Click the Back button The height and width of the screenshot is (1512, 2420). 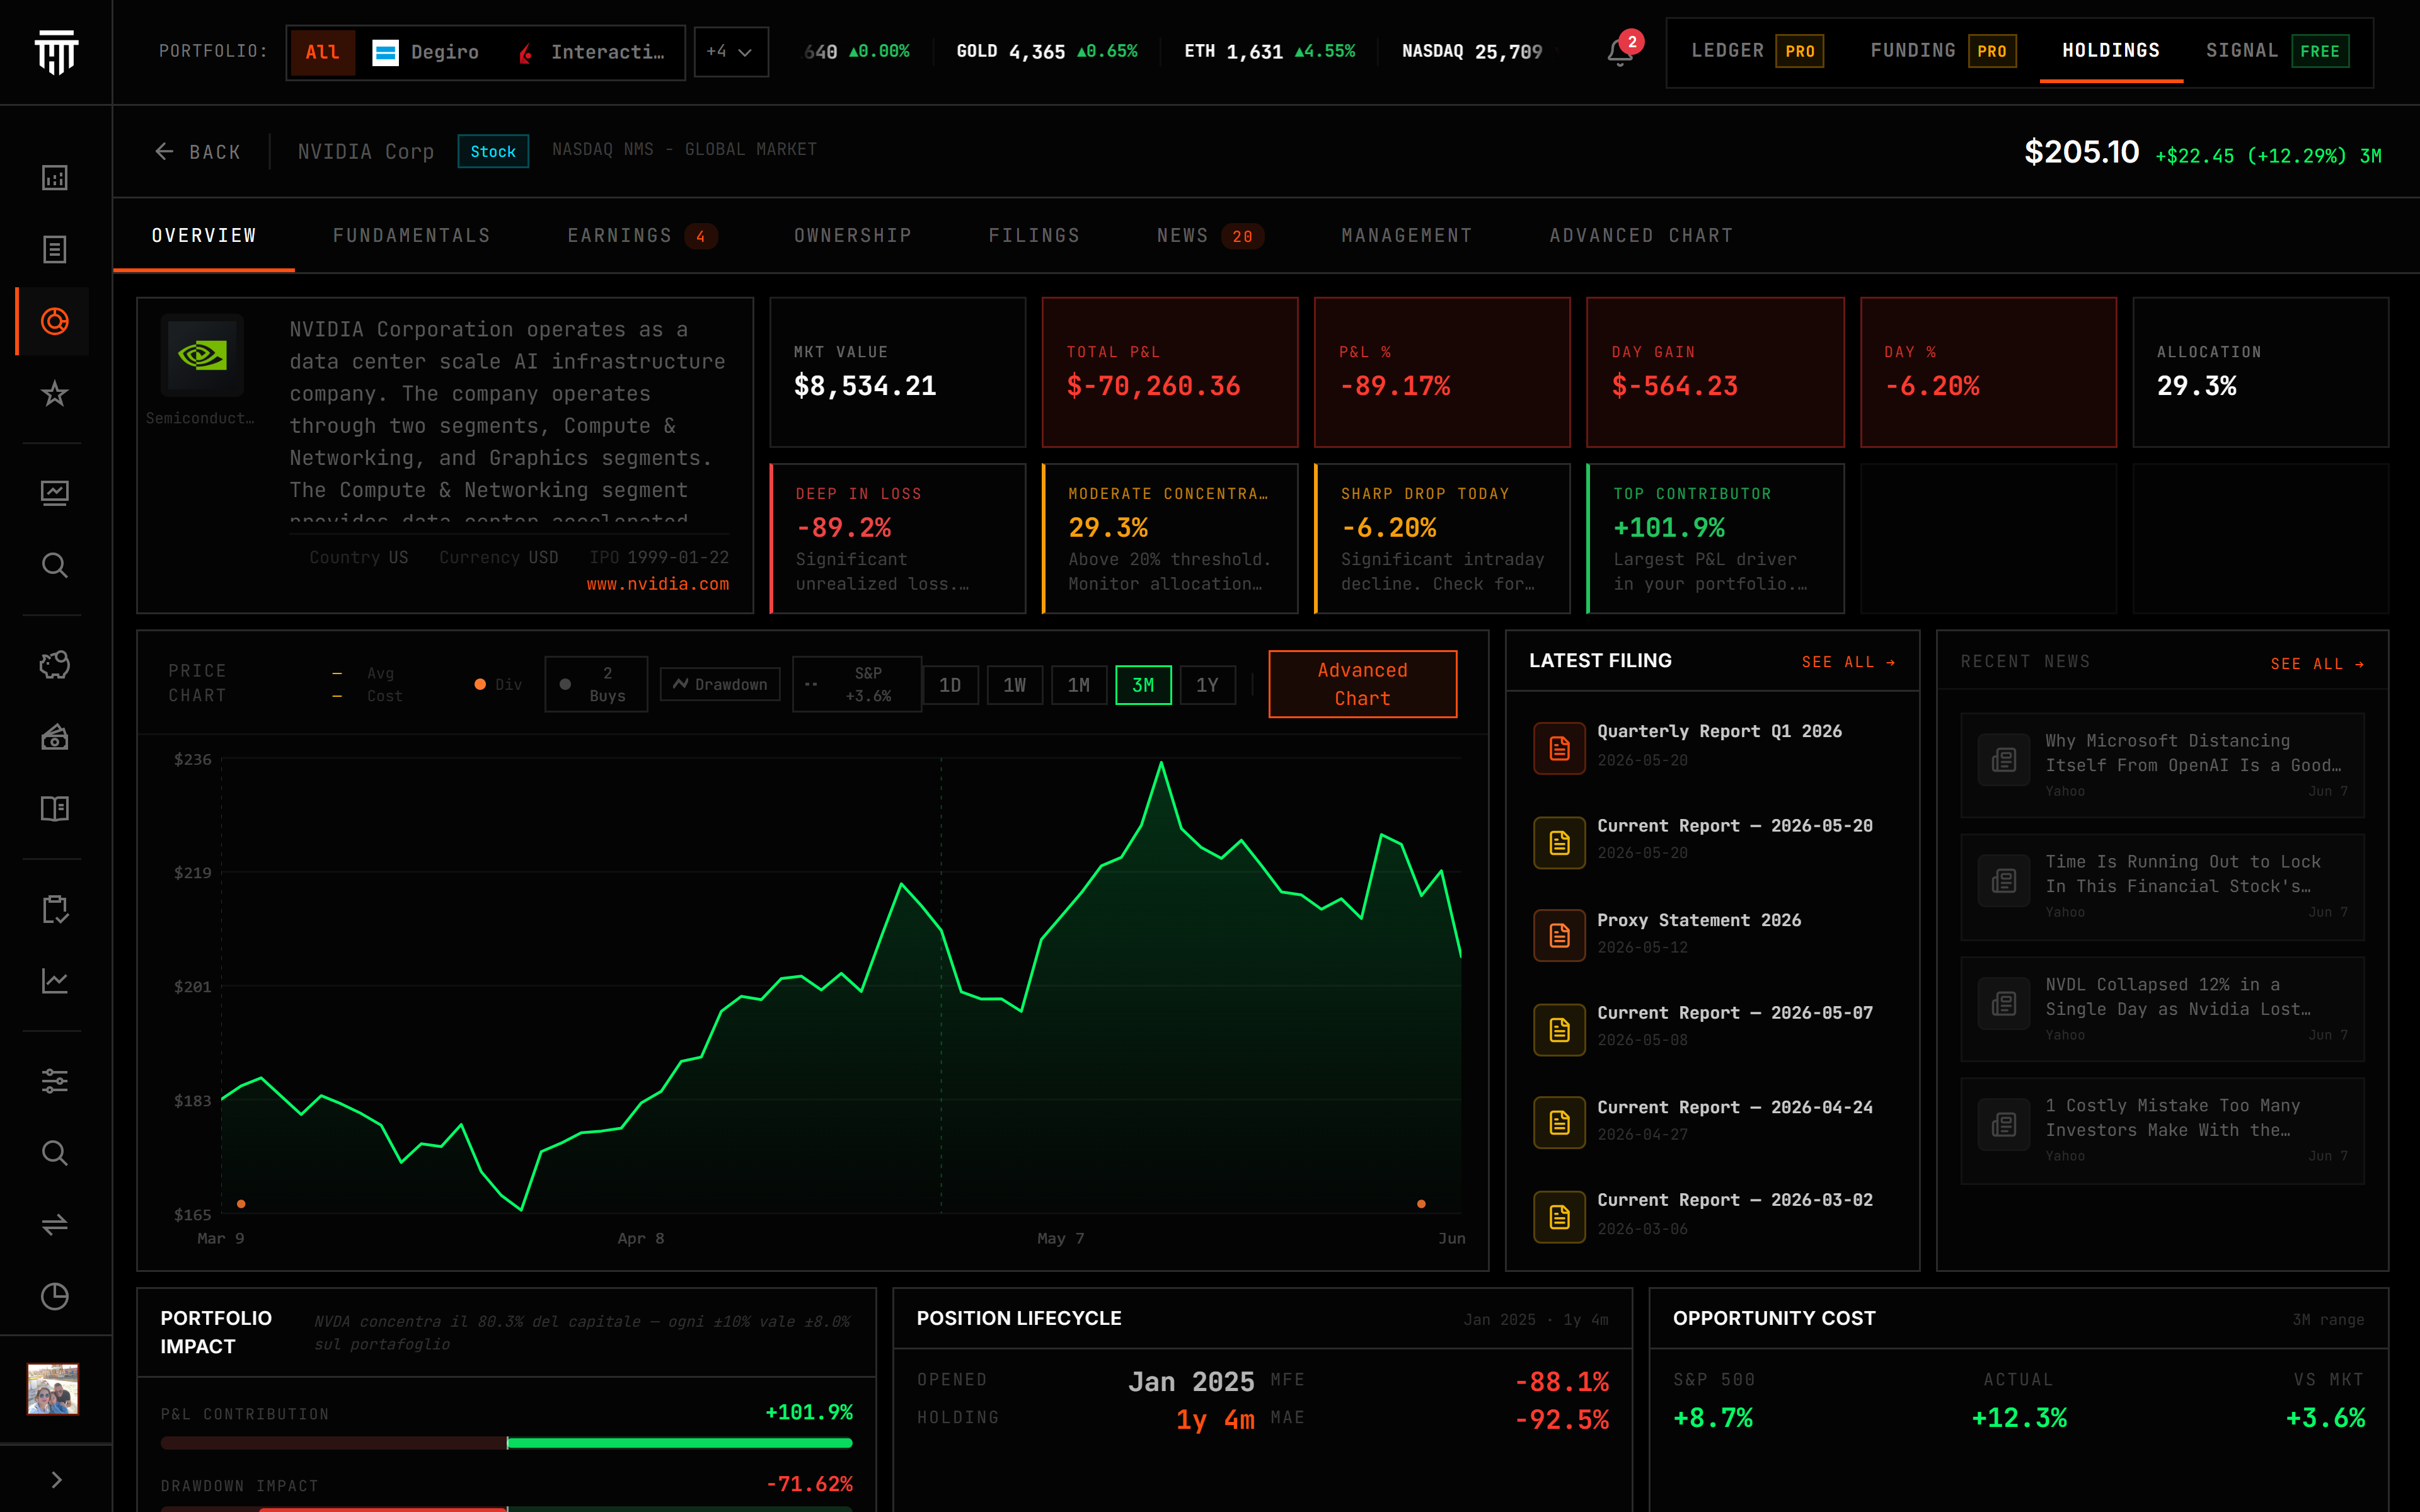point(198,152)
